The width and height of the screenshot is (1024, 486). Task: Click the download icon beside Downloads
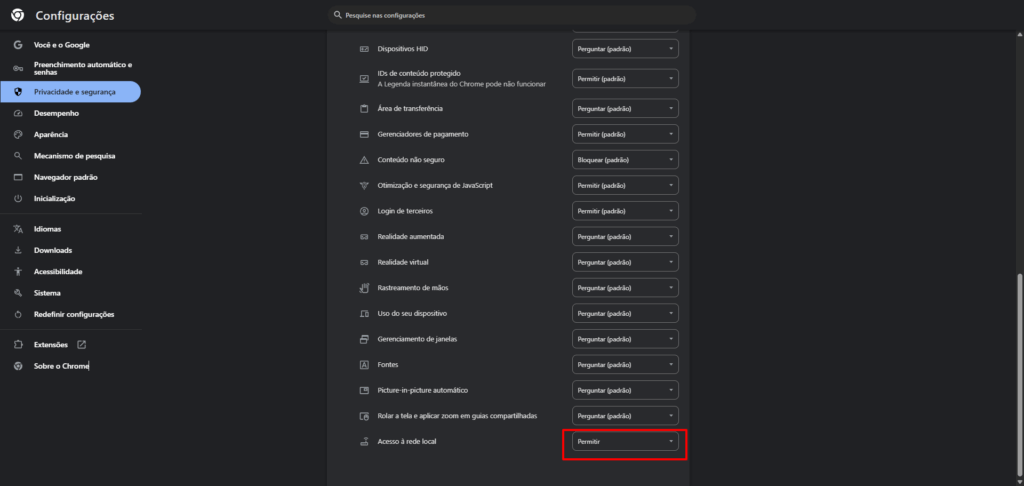(x=18, y=250)
